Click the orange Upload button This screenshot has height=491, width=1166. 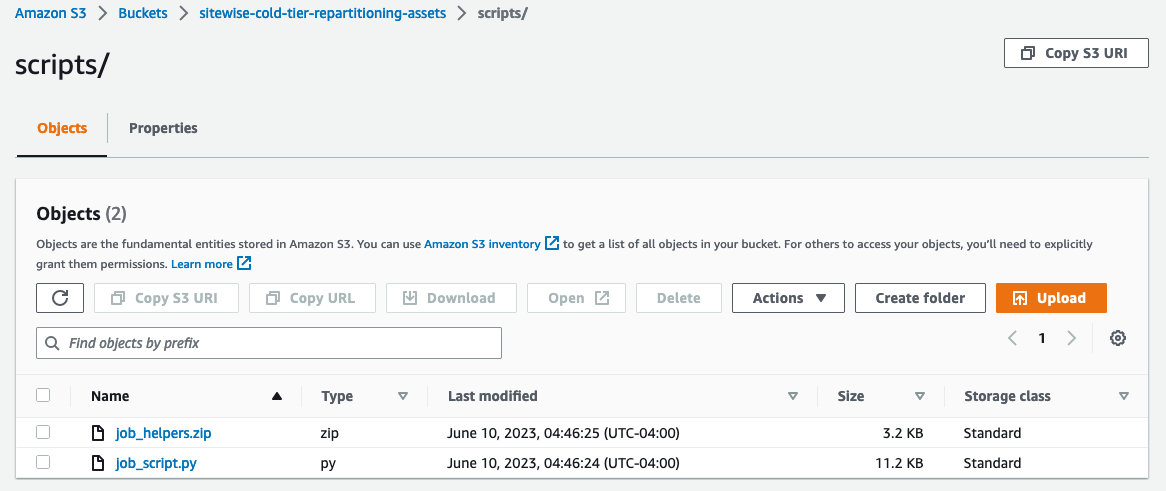point(1051,298)
